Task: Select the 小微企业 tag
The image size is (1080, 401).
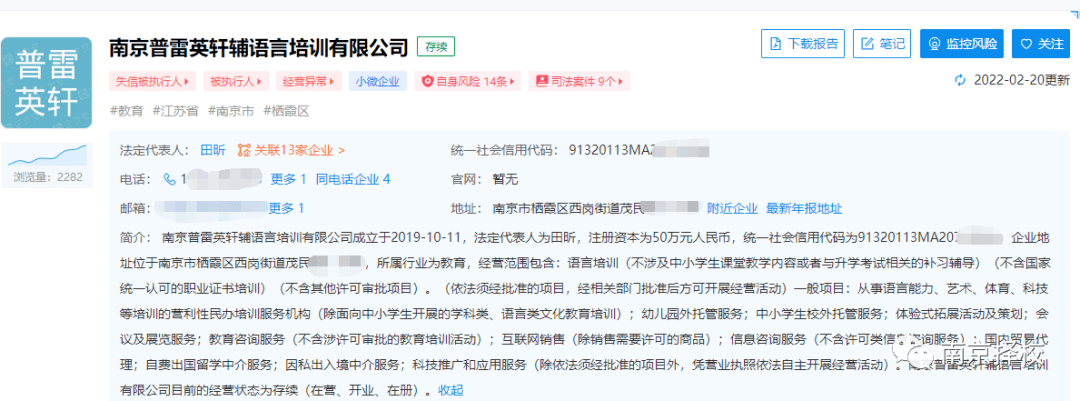Action: [x=377, y=81]
